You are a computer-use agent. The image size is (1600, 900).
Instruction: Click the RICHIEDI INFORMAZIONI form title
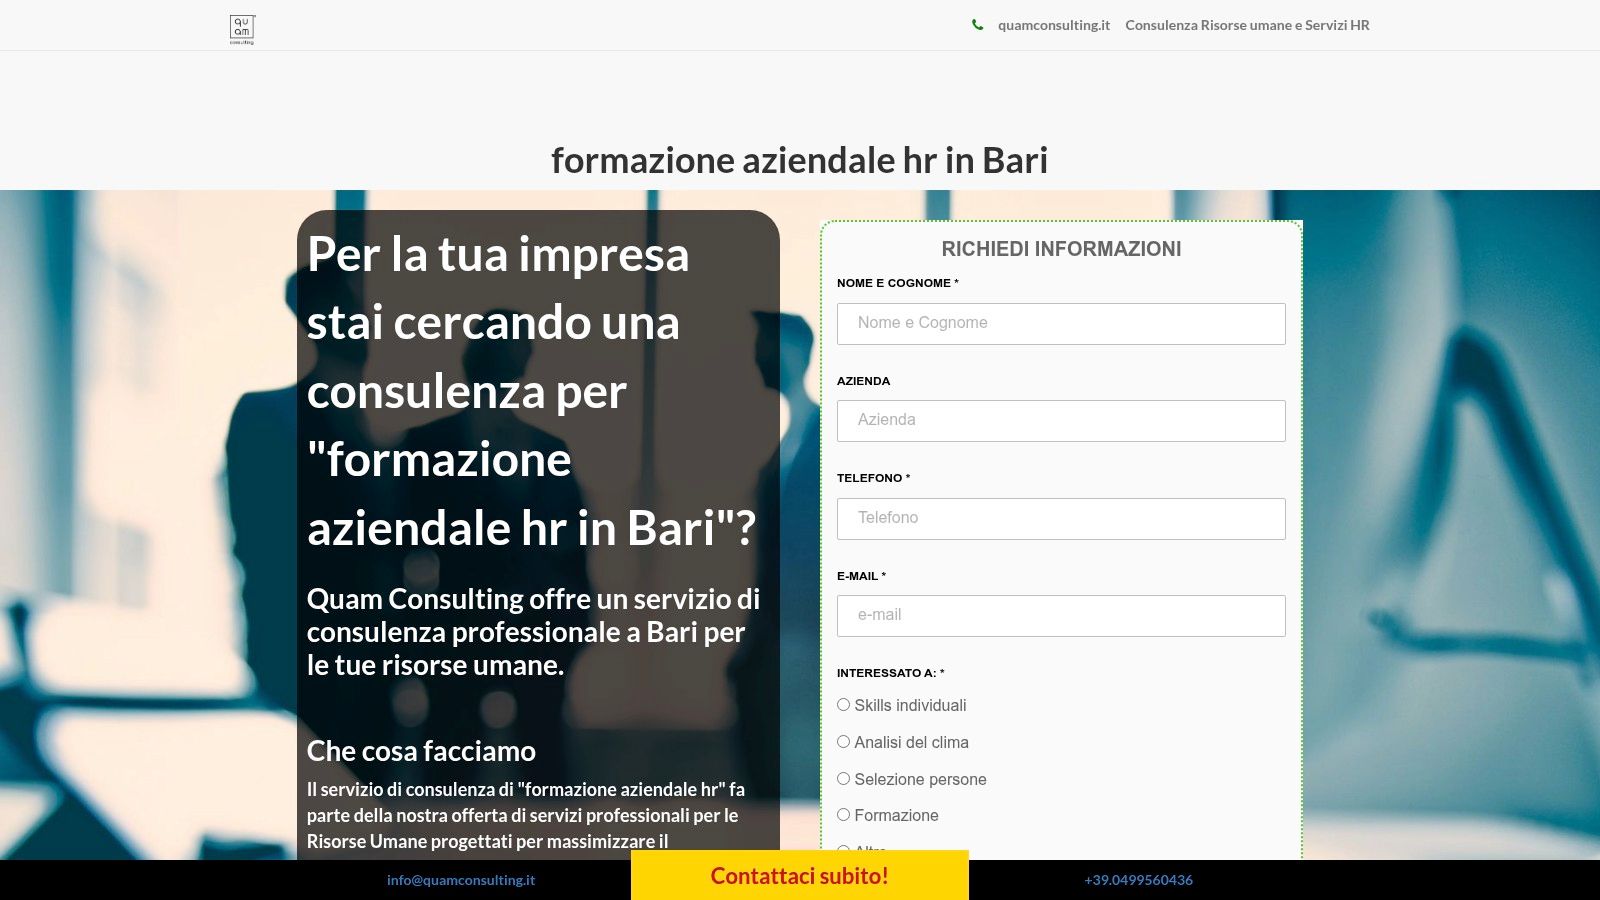(x=1061, y=249)
